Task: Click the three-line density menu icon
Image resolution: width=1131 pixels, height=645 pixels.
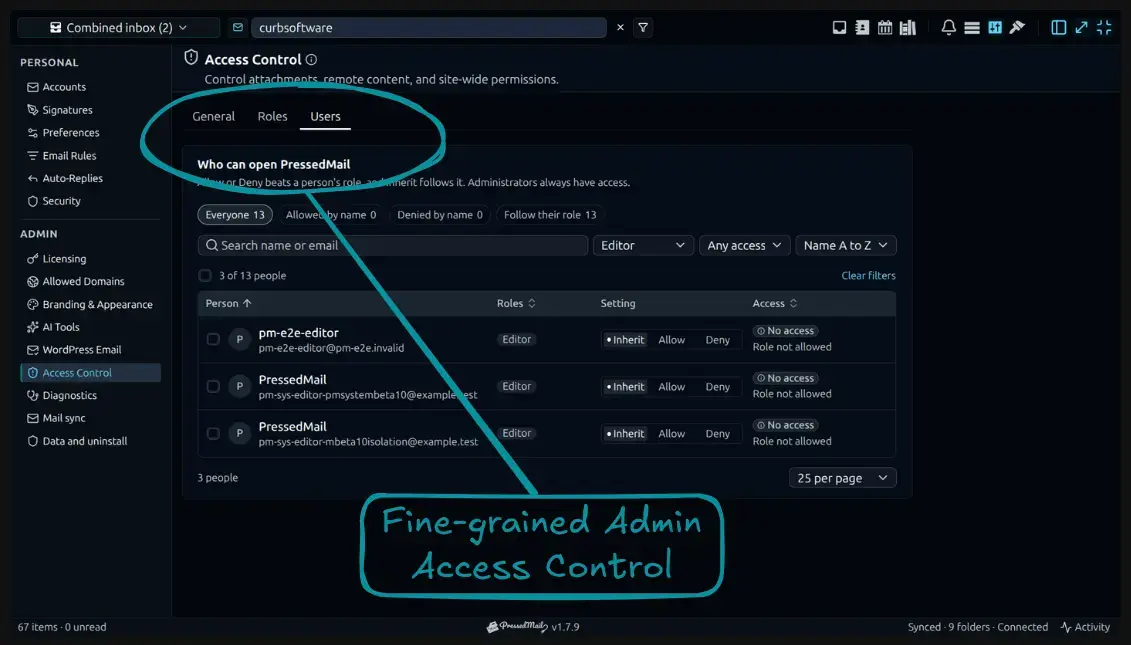Action: [972, 27]
